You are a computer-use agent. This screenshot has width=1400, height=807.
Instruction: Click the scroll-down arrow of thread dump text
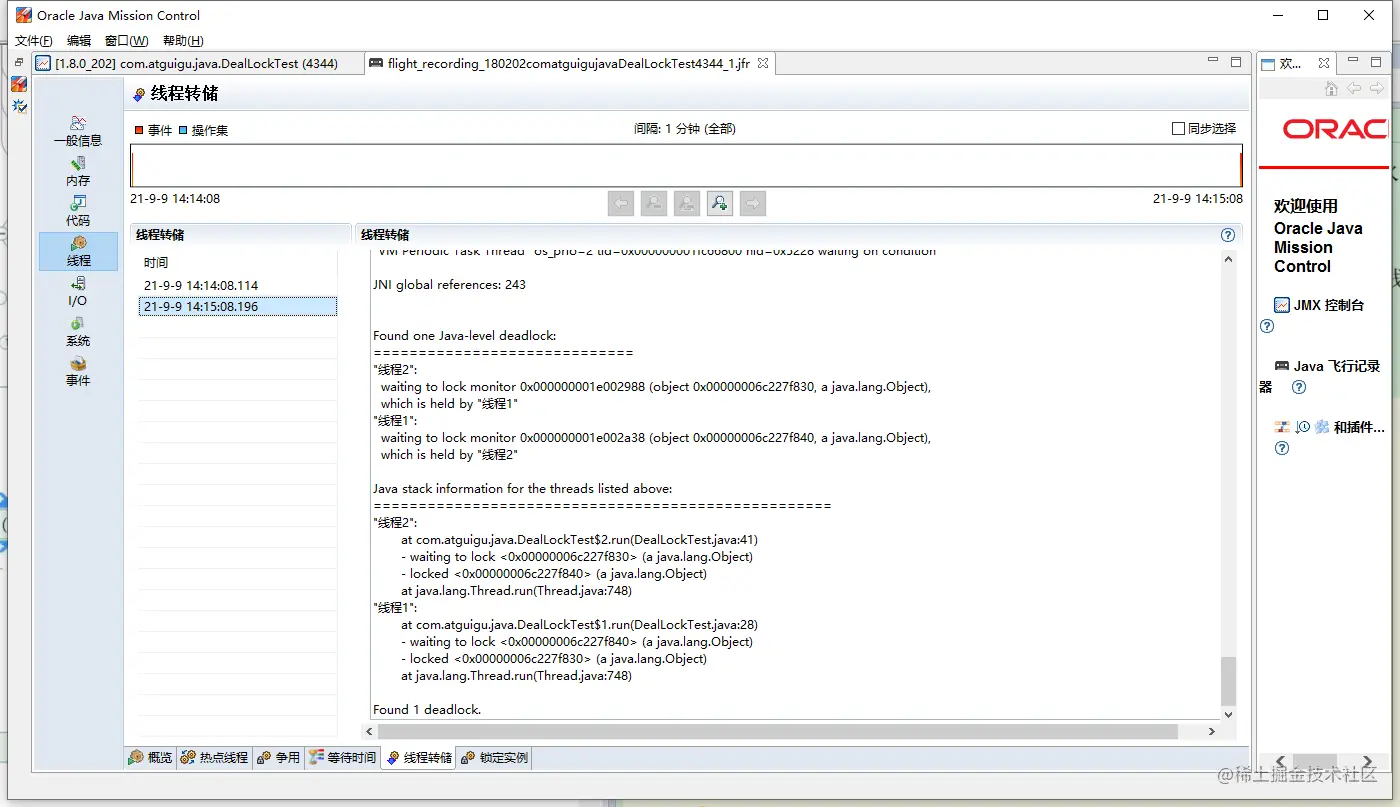pos(1228,714)
